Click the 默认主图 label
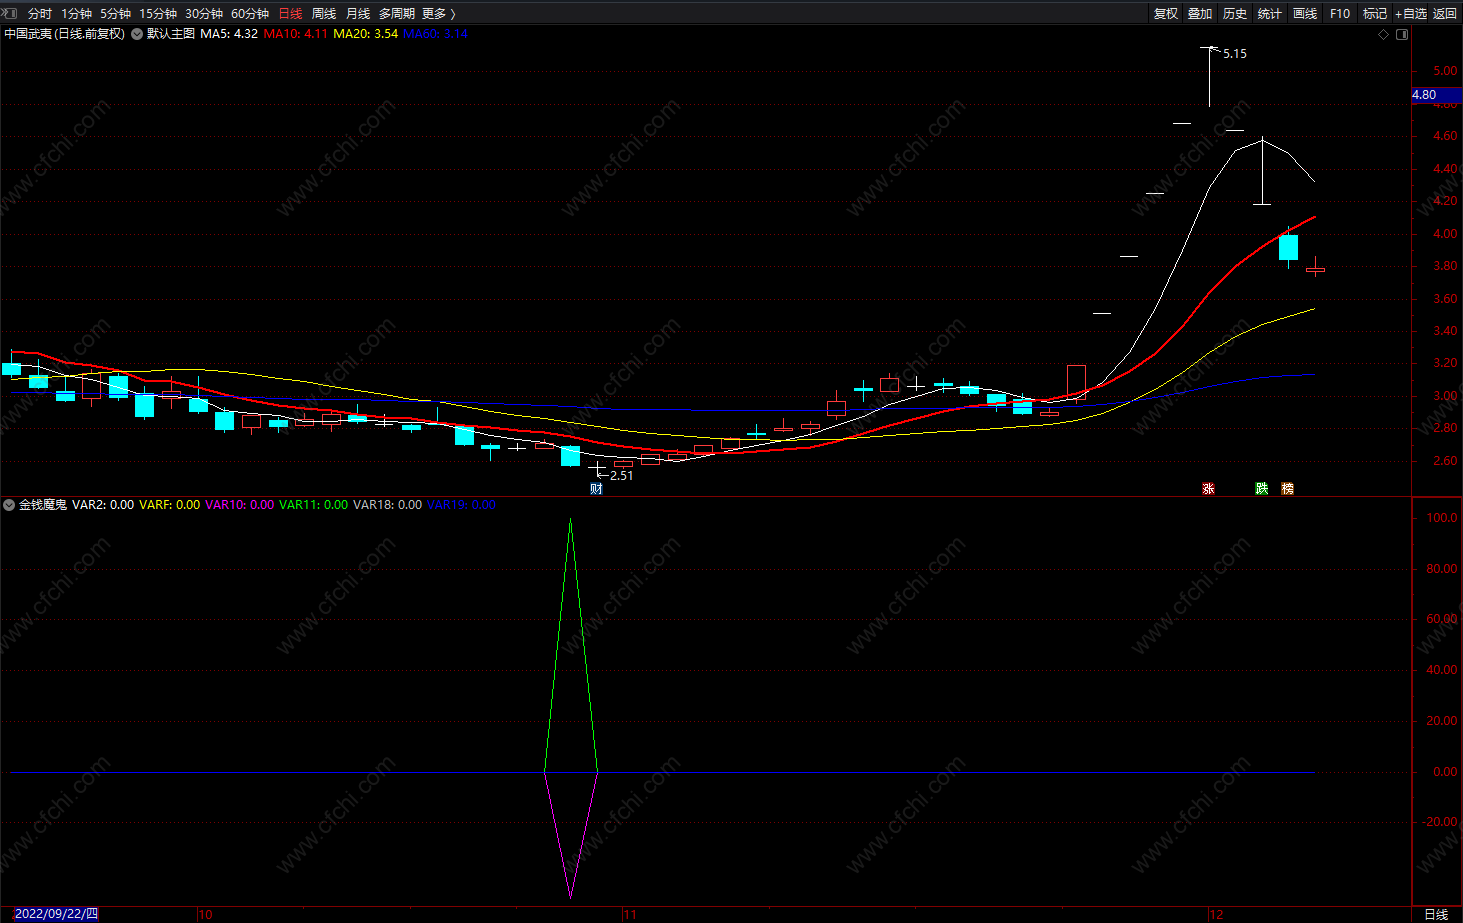 (x=171, y=34)
